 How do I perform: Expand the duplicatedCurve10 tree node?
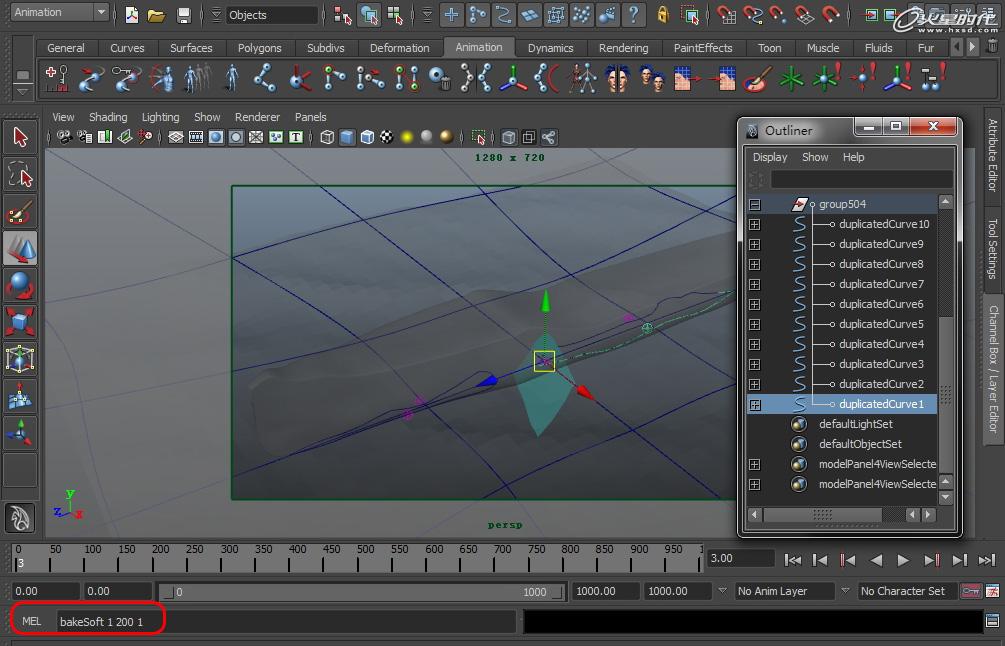pos(755,224)
